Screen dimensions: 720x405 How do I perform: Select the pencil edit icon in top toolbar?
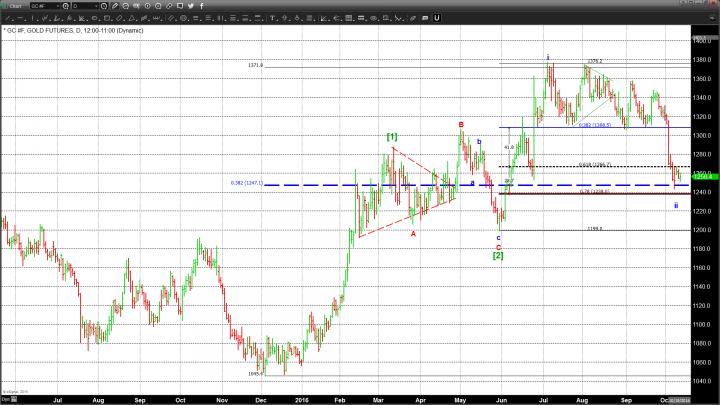[114, 6]
